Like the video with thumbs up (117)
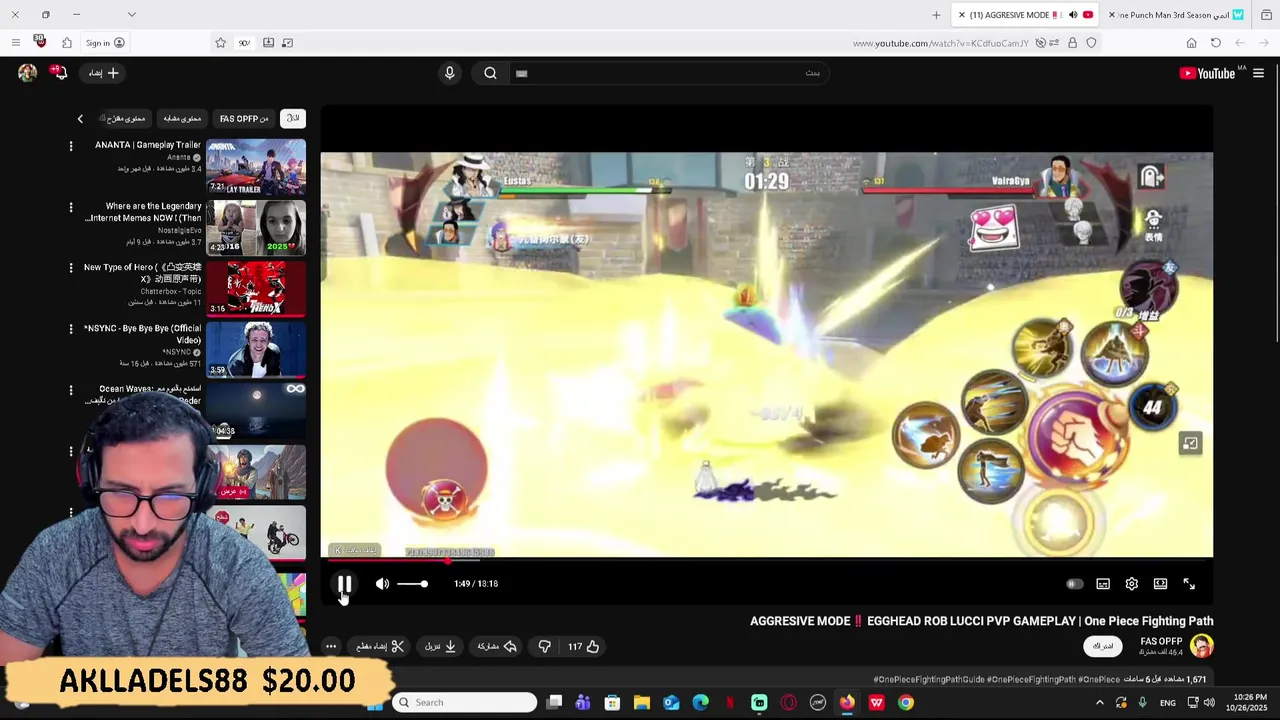1280x720 pixels. [583, 647]
